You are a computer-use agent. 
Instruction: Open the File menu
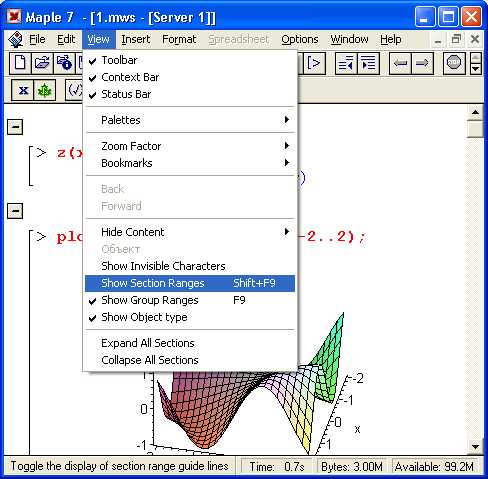37,39
